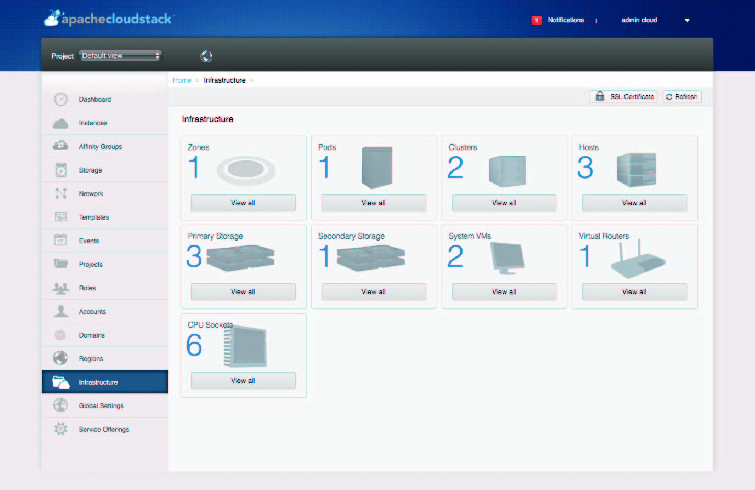View all Zones
The image size is (755, 490).
coord(243,203)
